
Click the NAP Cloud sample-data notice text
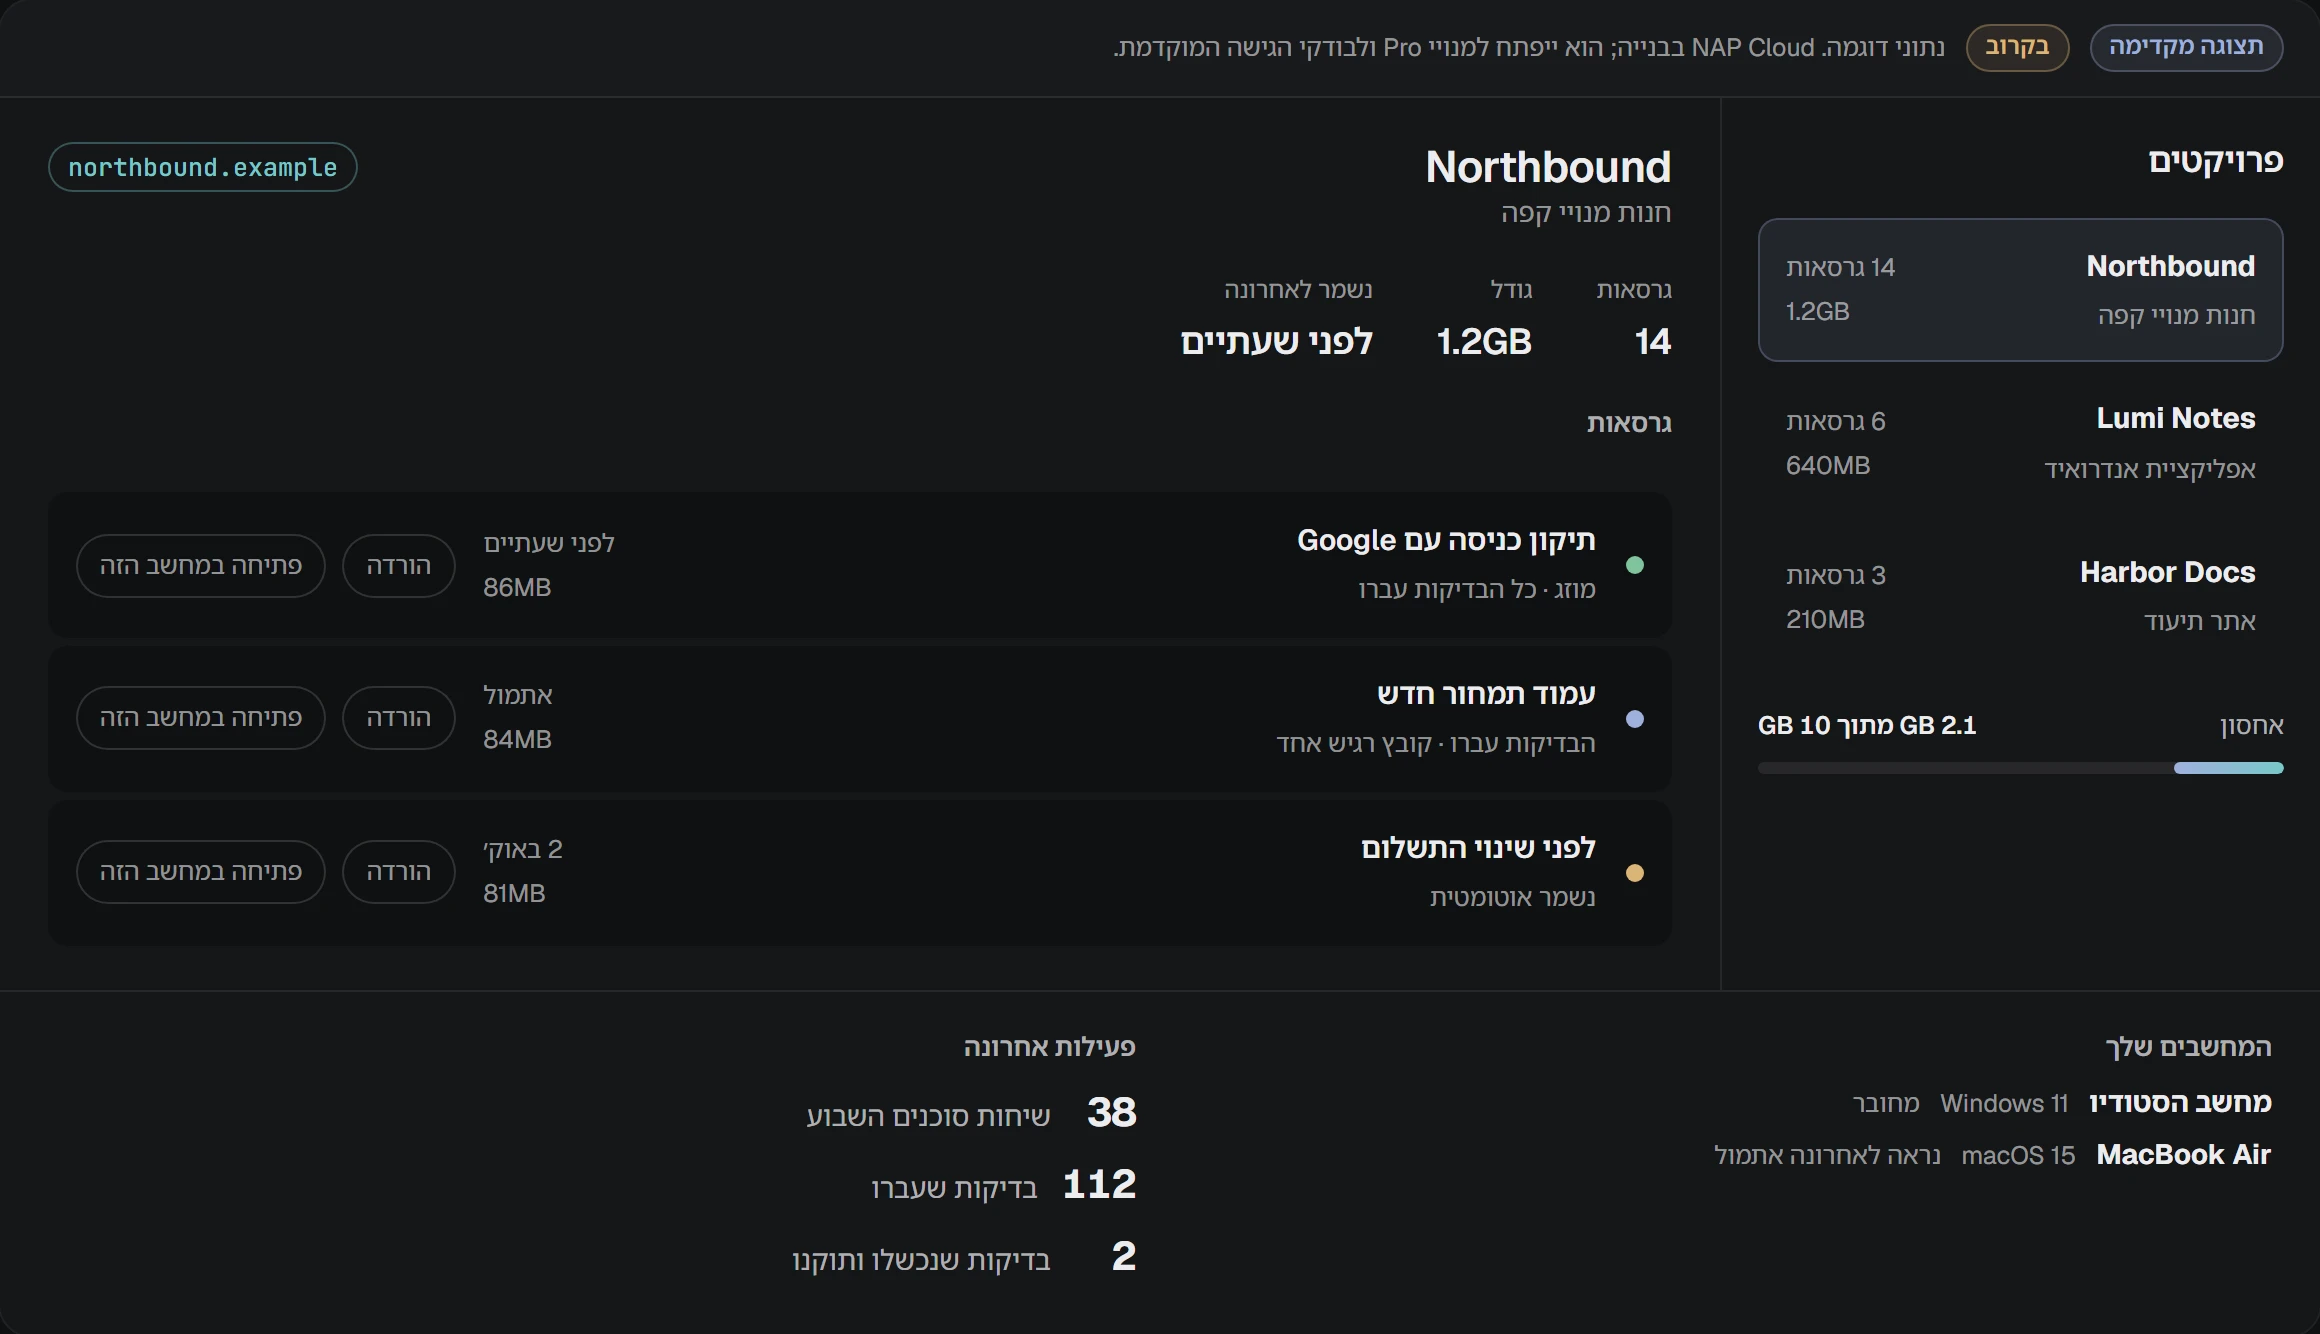1529,48
